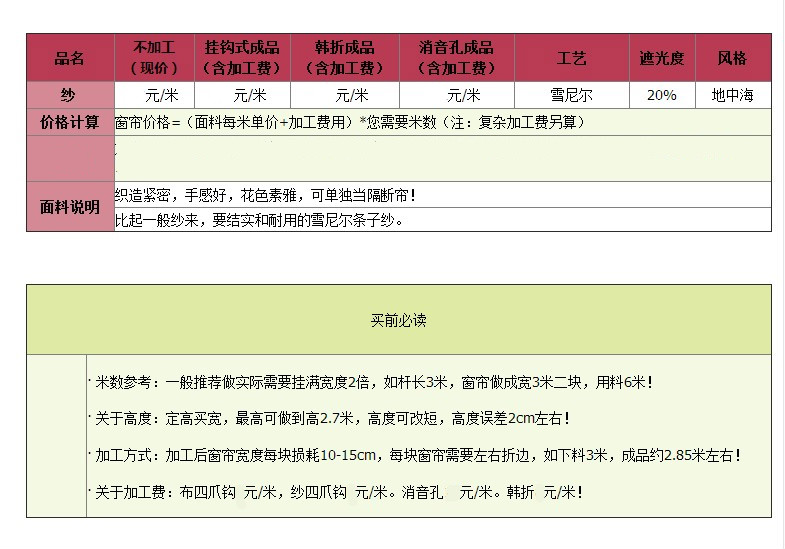Screen dimensions: 785x549
Task: Click the 20% shading value
Action: [662, 95]
